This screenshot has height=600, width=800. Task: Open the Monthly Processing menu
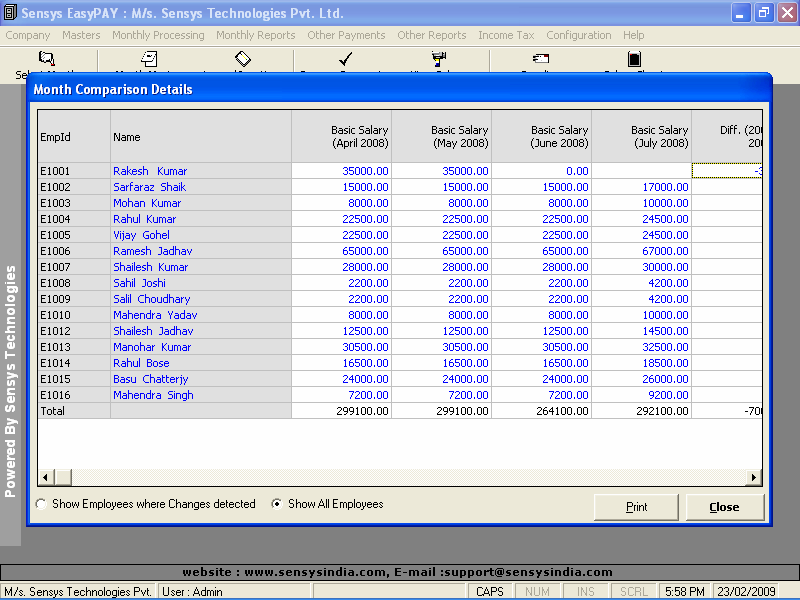click(x=158, y=35)
